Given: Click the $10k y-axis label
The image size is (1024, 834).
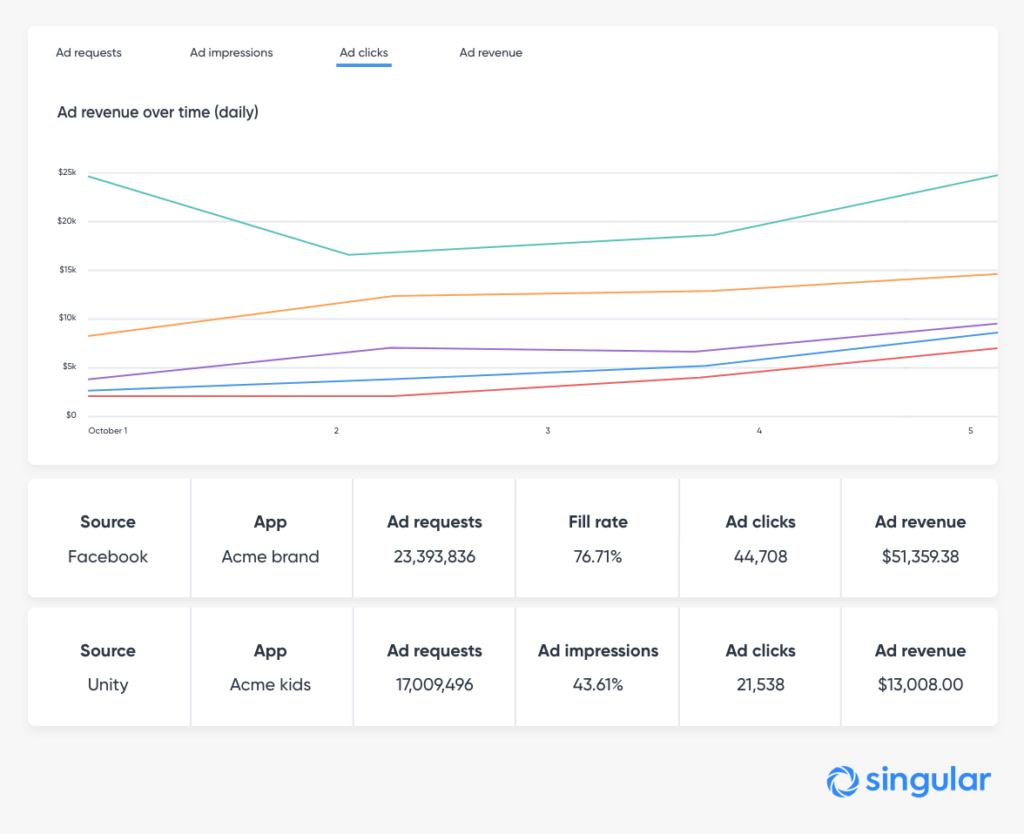Looking at the screenshot, I should click(67, 318).
